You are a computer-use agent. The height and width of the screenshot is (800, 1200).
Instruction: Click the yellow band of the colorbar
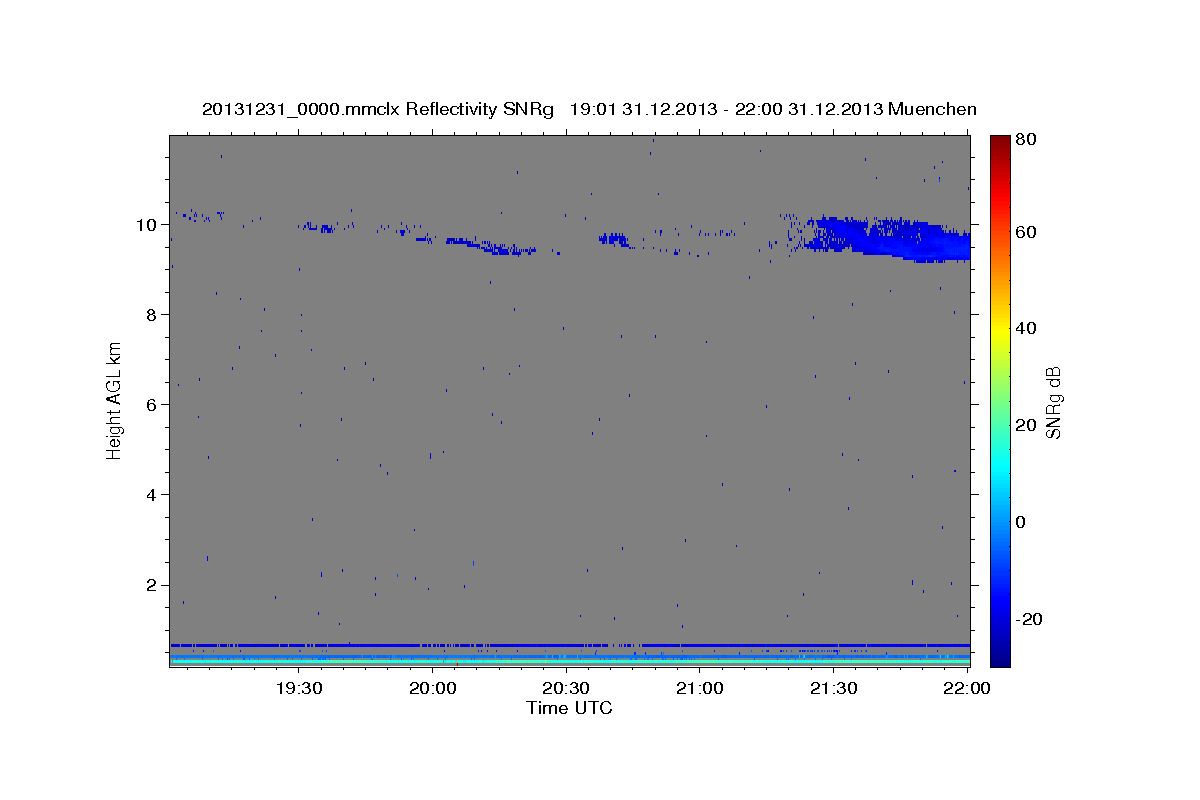coord(1000,330)
